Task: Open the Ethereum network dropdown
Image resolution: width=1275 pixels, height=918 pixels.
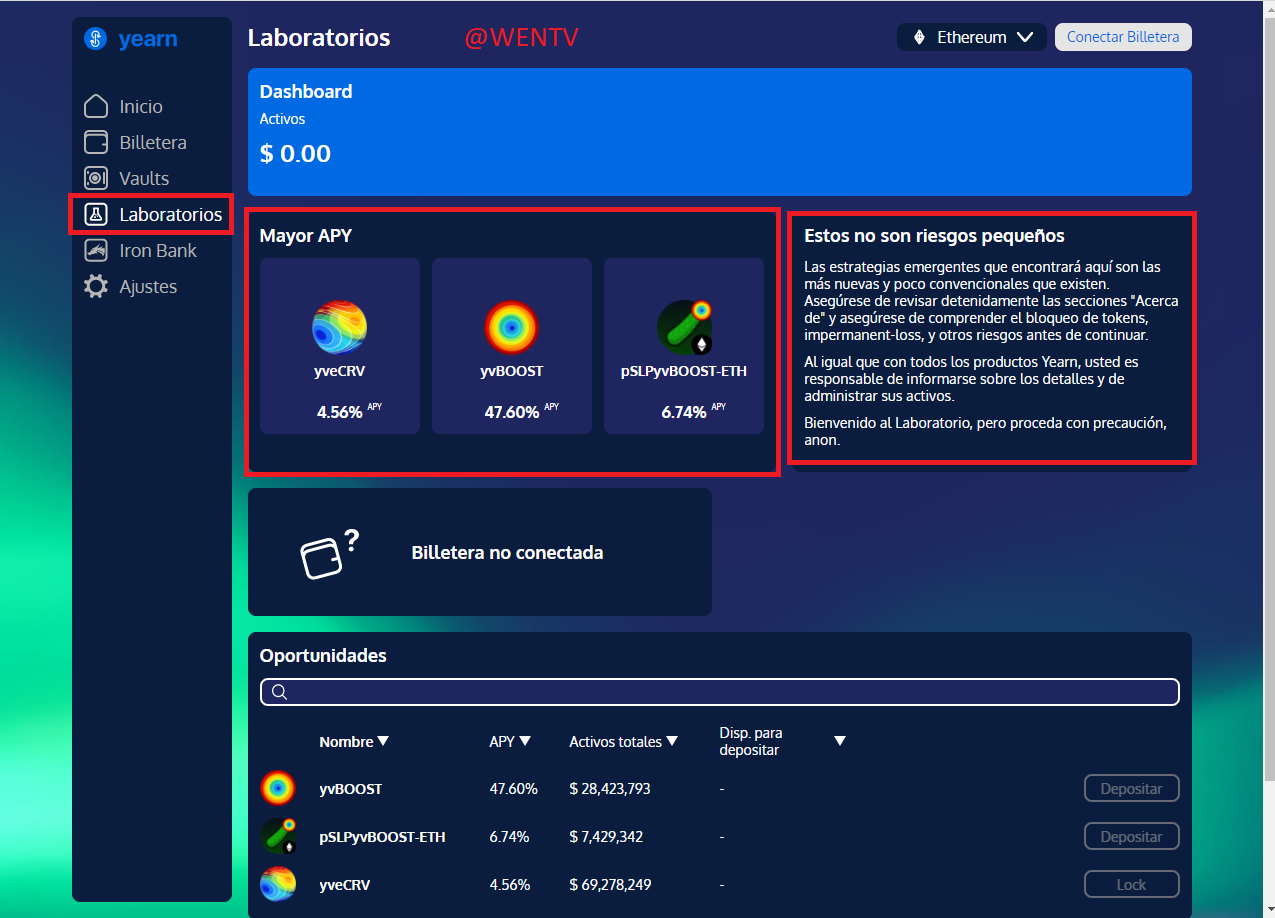Action: 972,37
